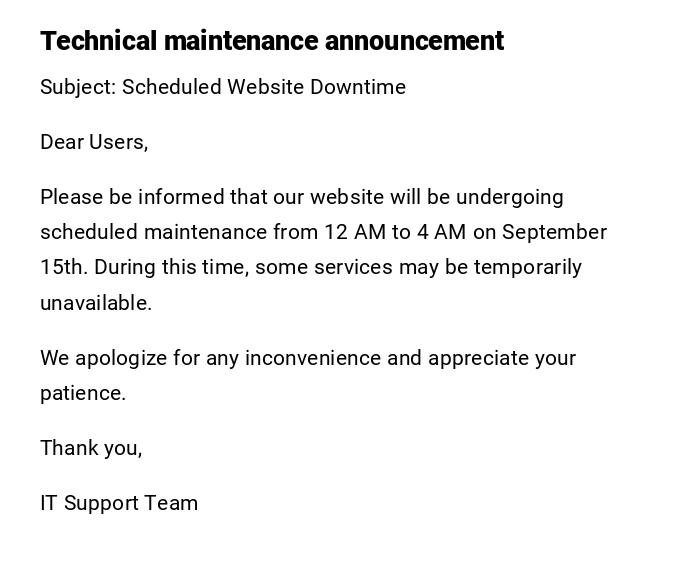Click the "IT Support Team" signature
Screen dimensions: 700x566
119,503
